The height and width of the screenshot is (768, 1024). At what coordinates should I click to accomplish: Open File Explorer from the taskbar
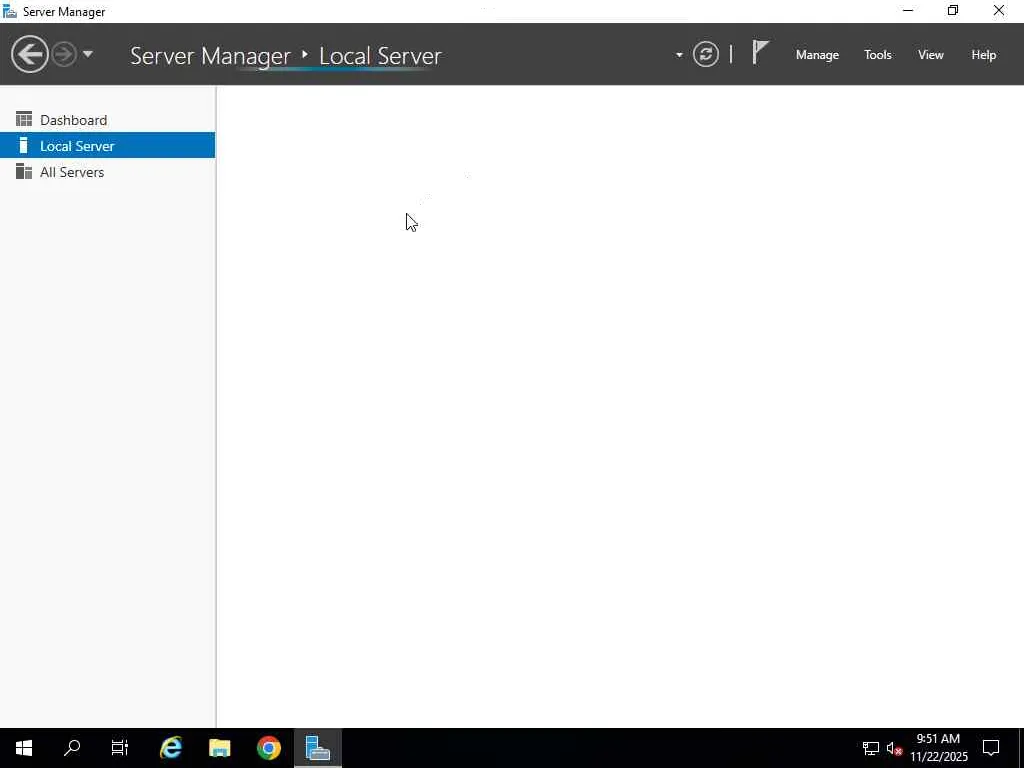click(x=219, y=748)
